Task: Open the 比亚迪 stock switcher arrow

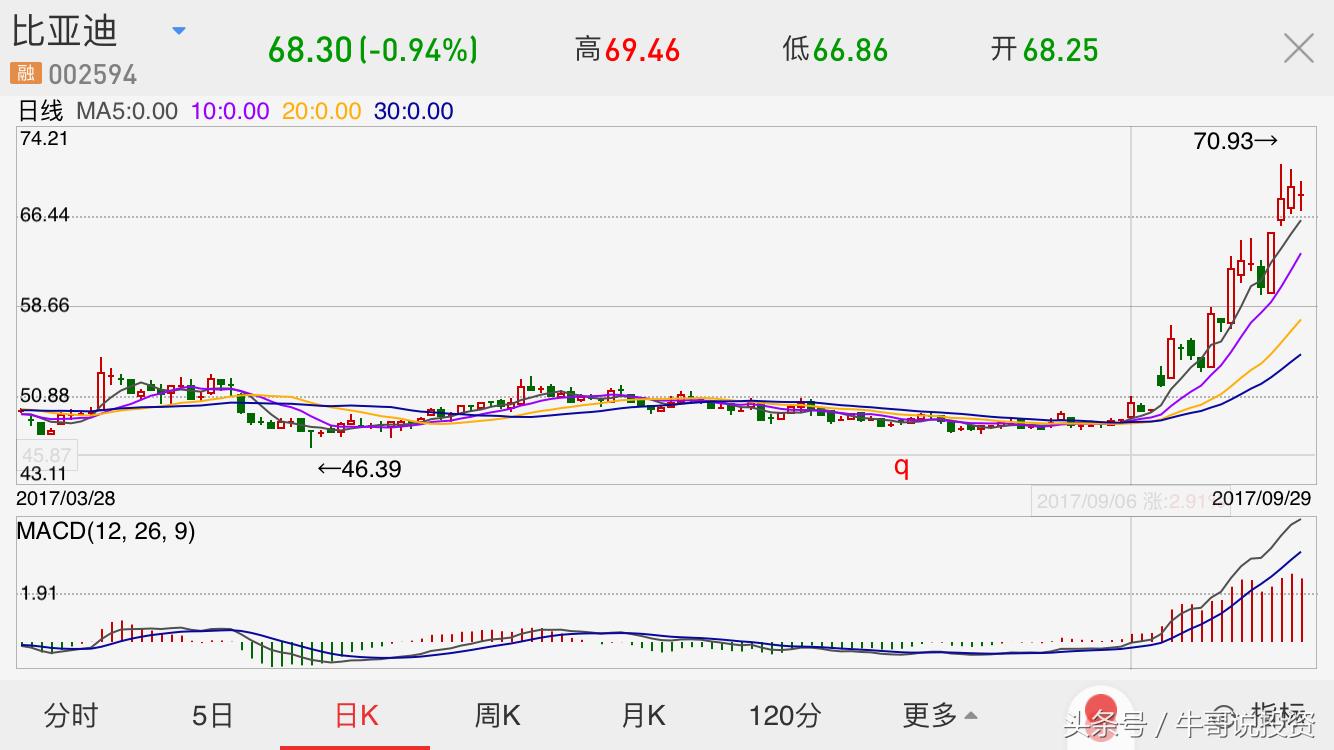Action: pos(178,31)
